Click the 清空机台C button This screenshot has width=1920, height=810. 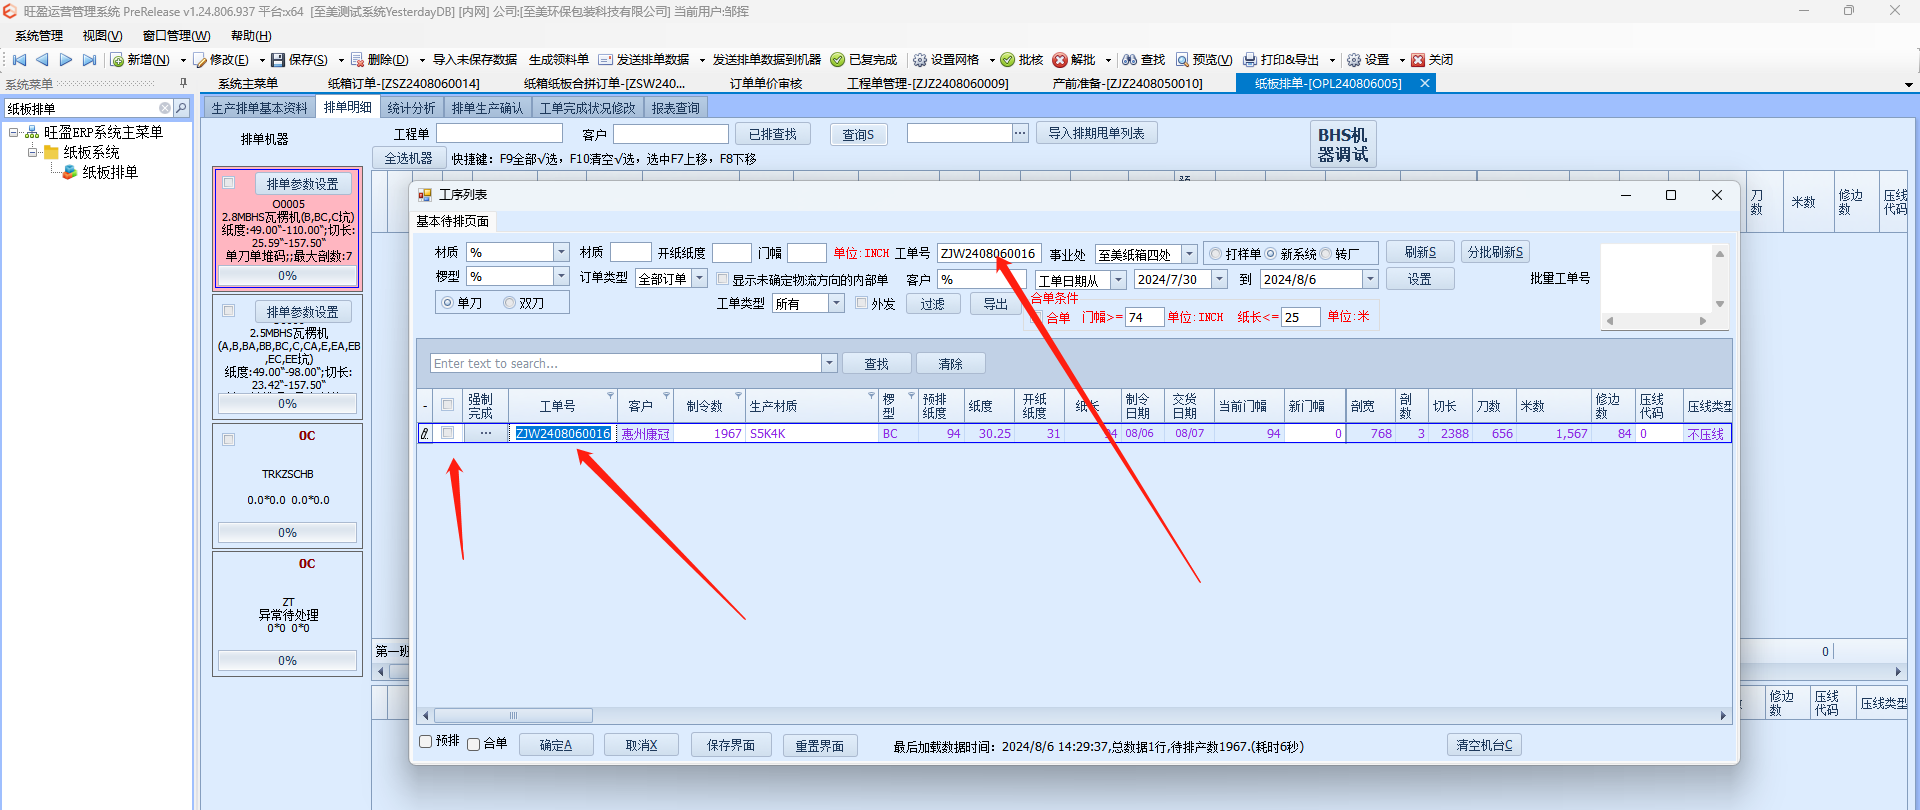(1484, 745)
